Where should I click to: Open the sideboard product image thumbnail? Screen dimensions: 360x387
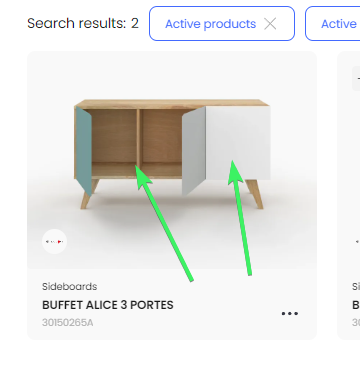pos(172,160)
